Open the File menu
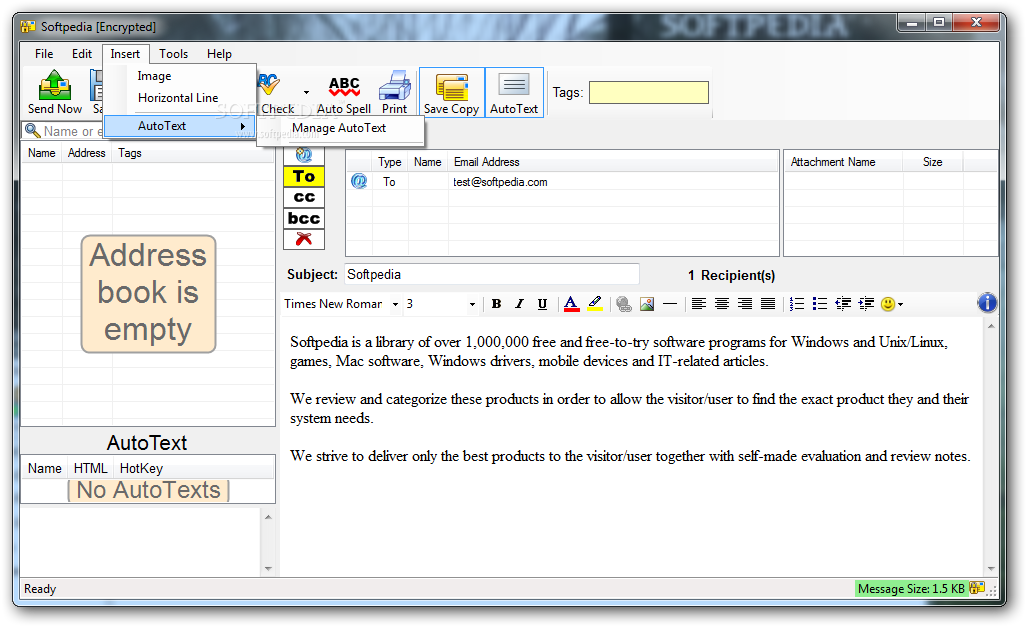Screen dimensions: 1027x627 coord(44,54)
